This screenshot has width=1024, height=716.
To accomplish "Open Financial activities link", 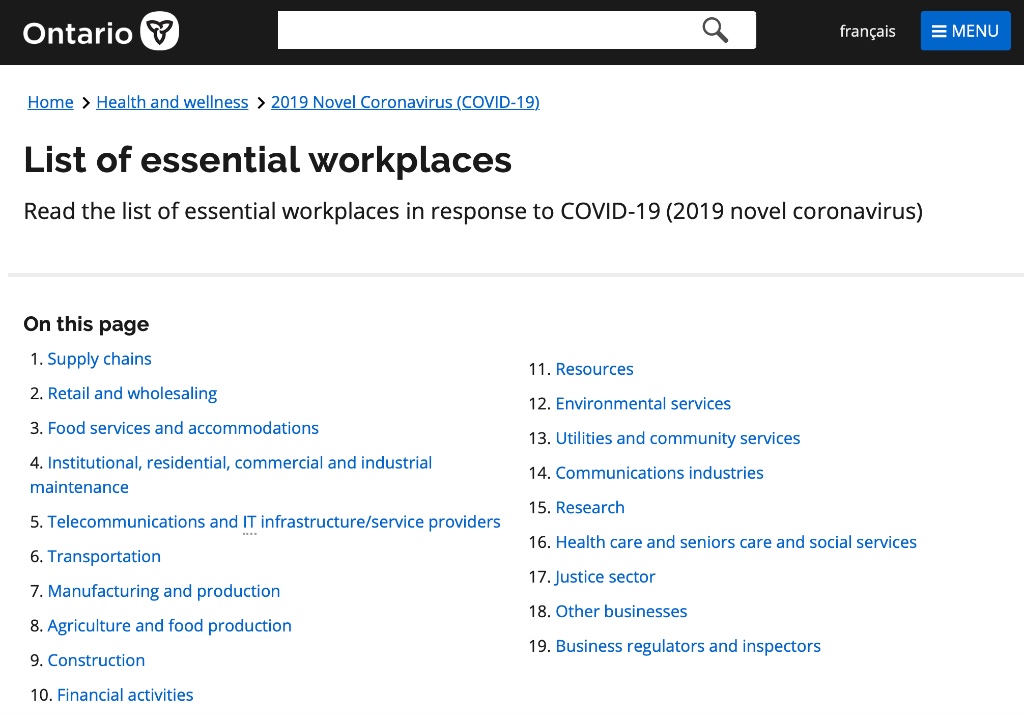I will [125, 695].
